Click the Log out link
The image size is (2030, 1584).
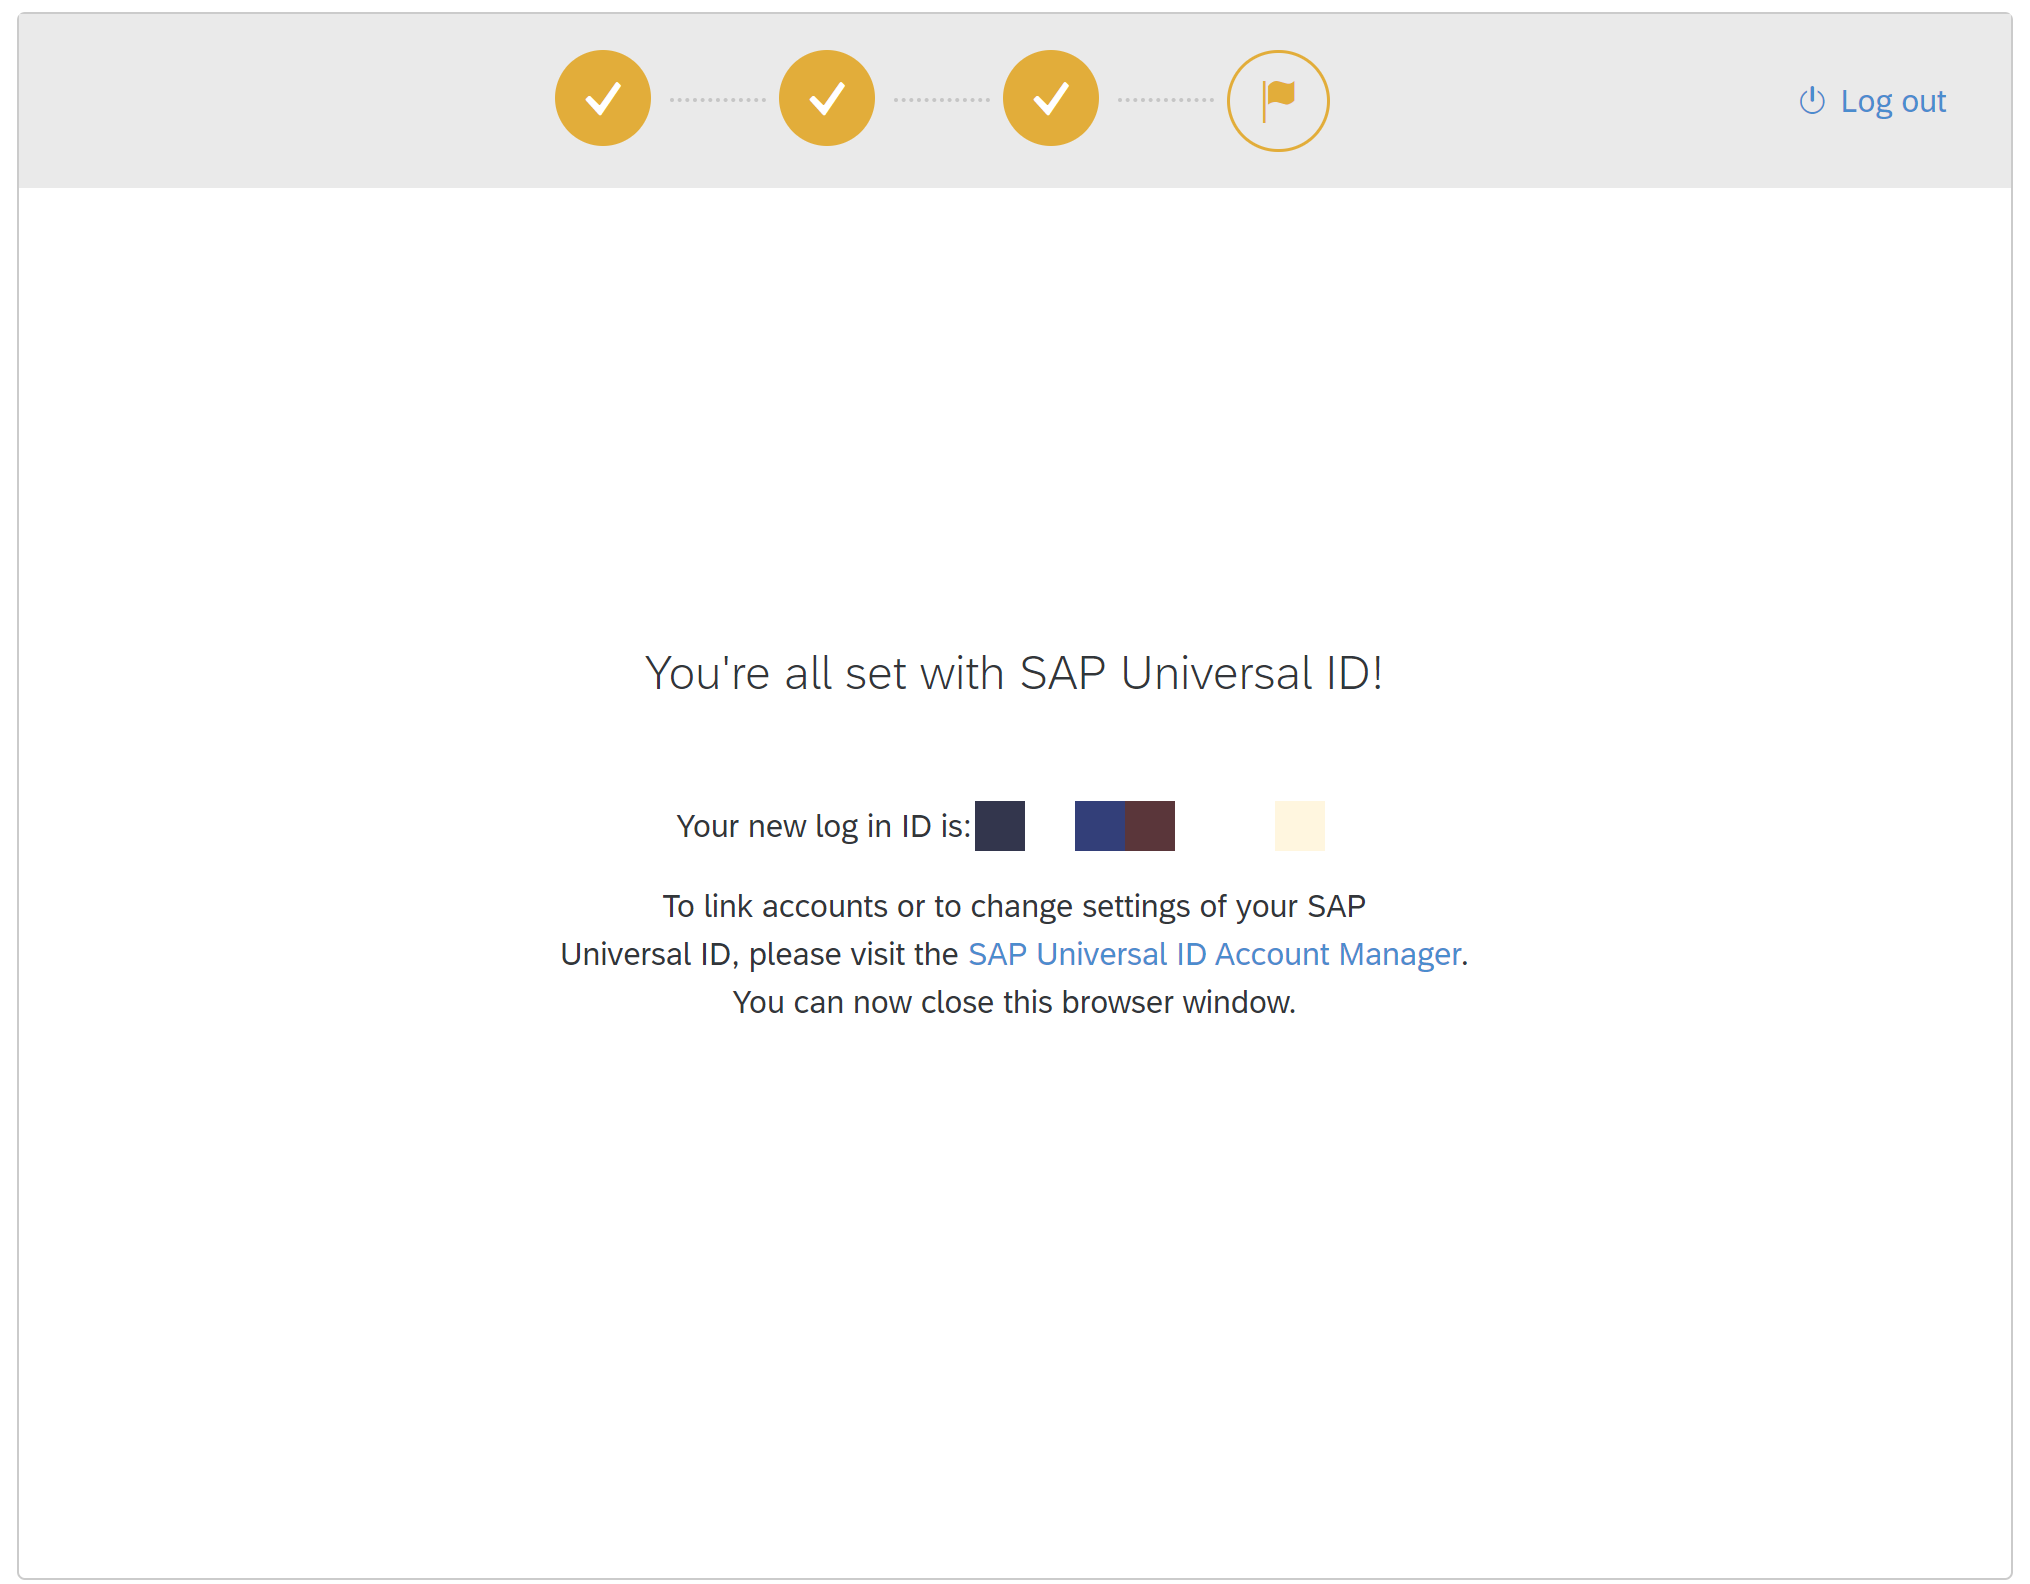point(1893,101)
